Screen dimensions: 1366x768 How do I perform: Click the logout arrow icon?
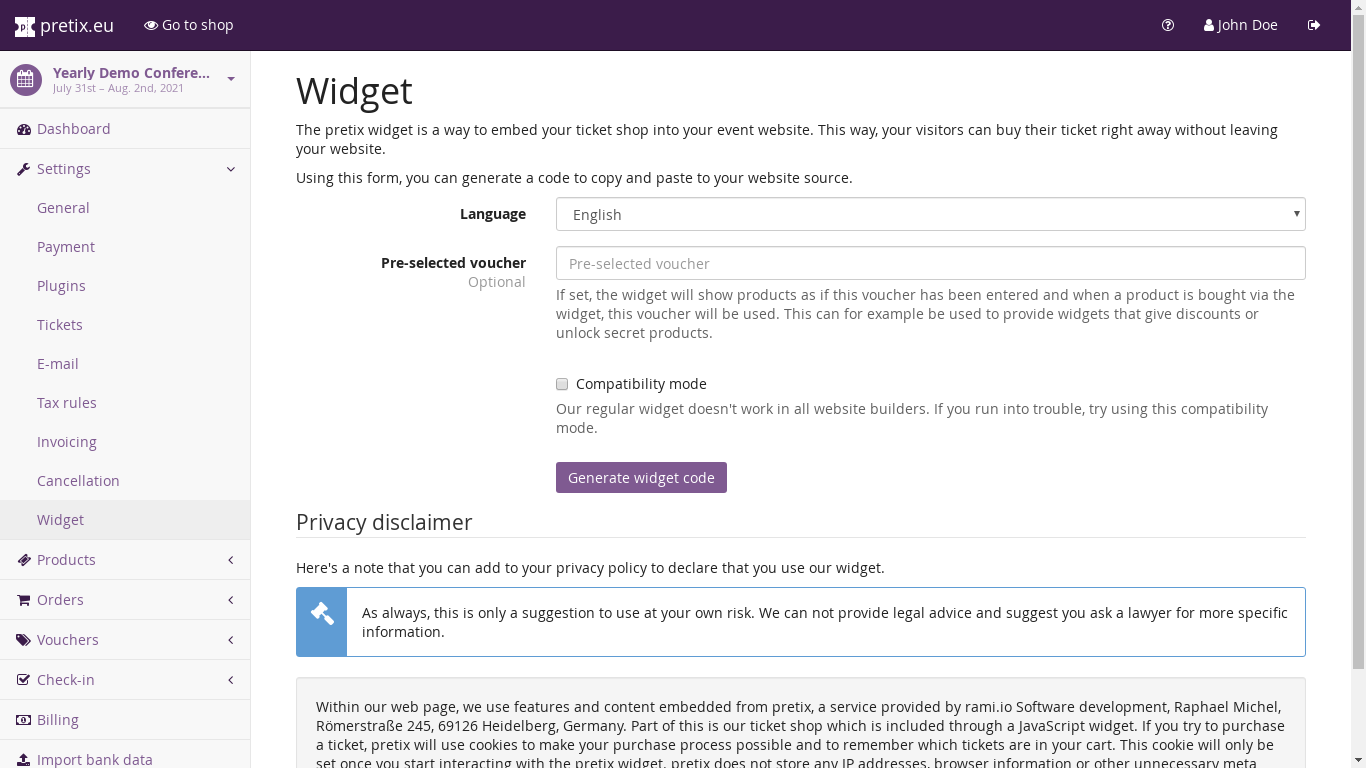1314,25
